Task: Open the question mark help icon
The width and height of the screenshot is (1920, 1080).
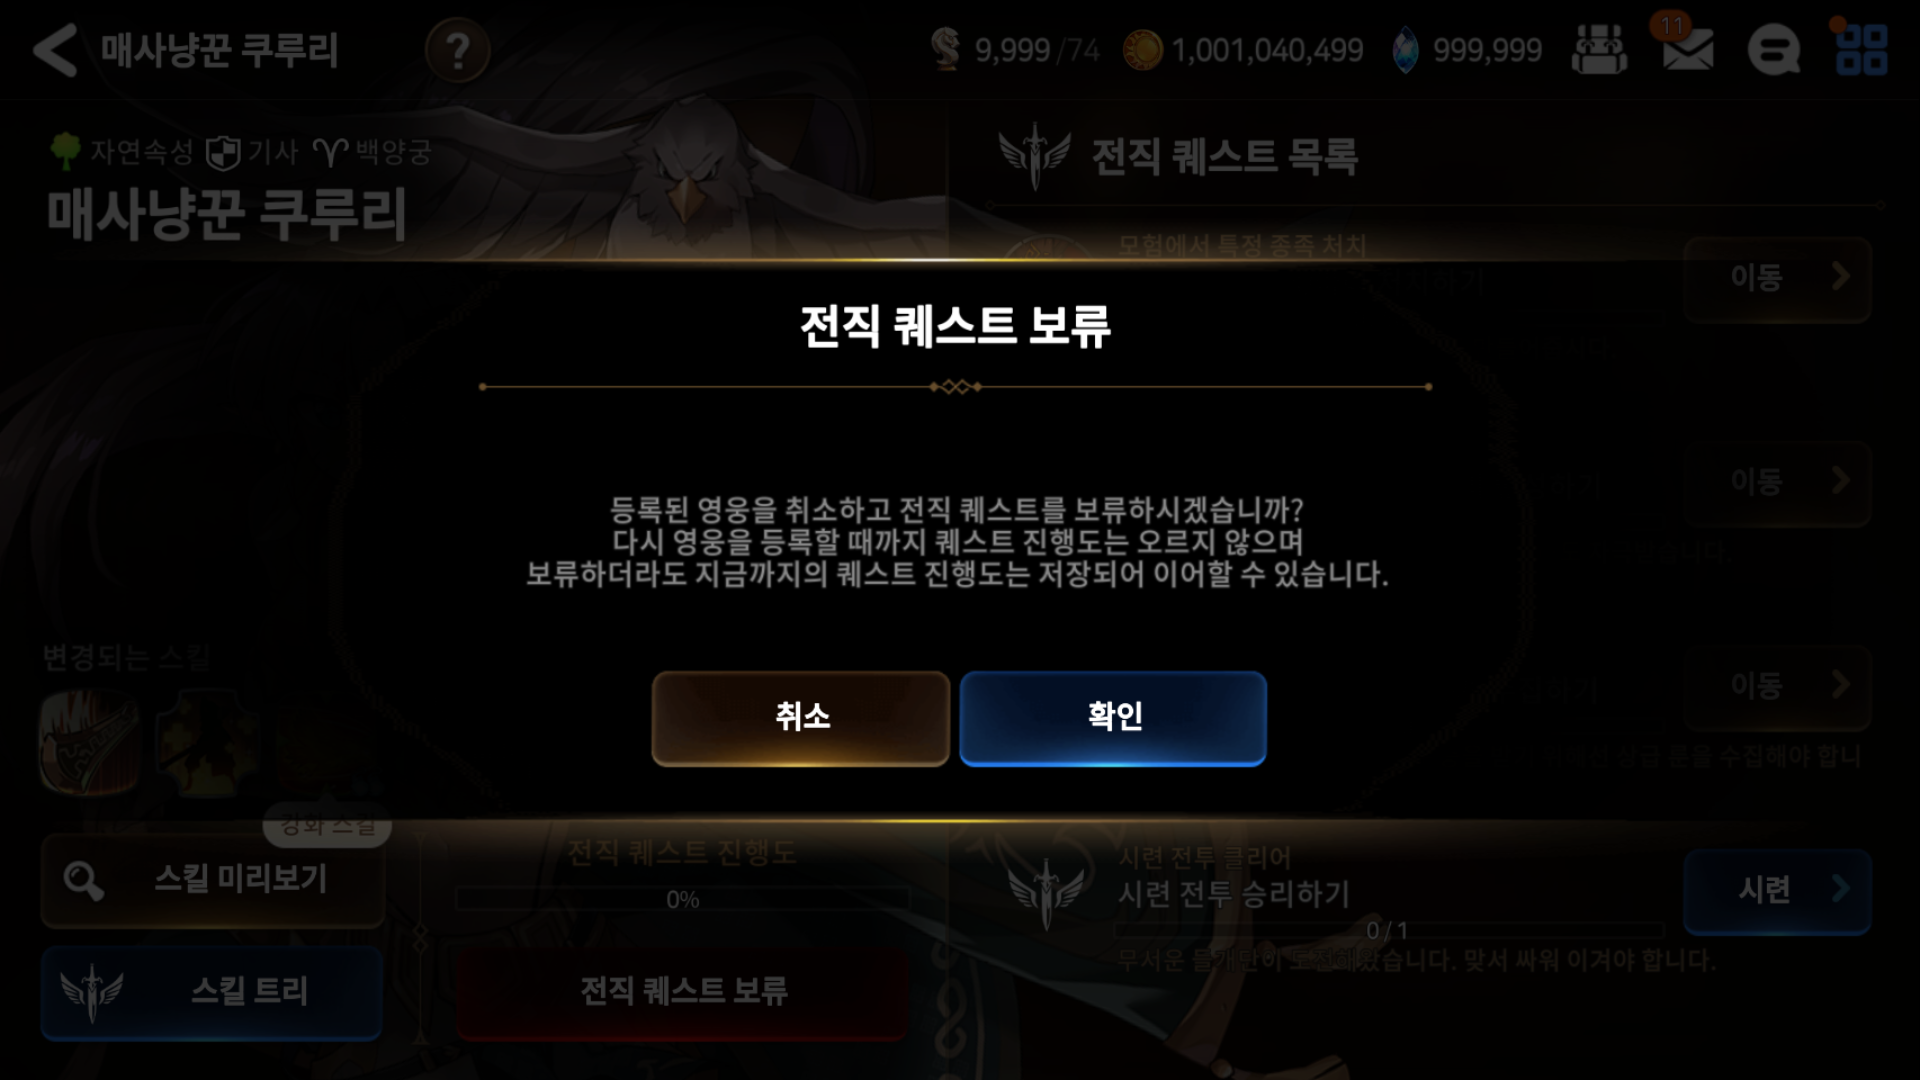Action: click(457, 50)
